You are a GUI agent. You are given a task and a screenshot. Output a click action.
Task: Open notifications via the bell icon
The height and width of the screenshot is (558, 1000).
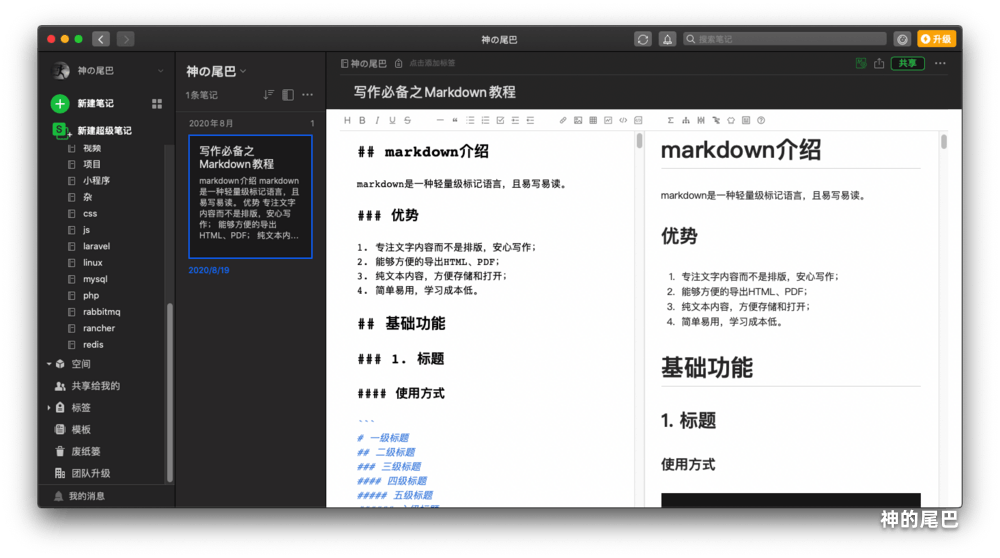click(x=667, y=39)
